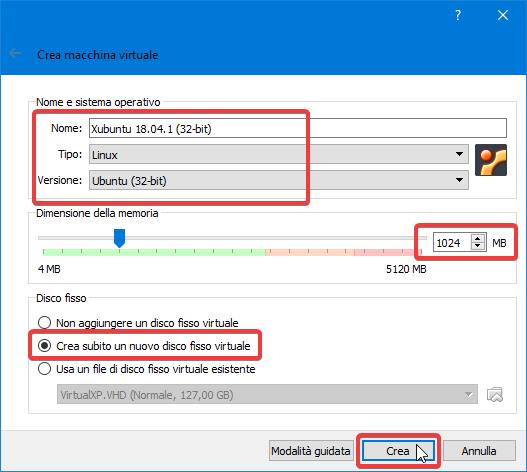Open the Versione dropdown showing Ubuntu (32-bit)
This screenshot has height=472, width=527.
(279, 180)
